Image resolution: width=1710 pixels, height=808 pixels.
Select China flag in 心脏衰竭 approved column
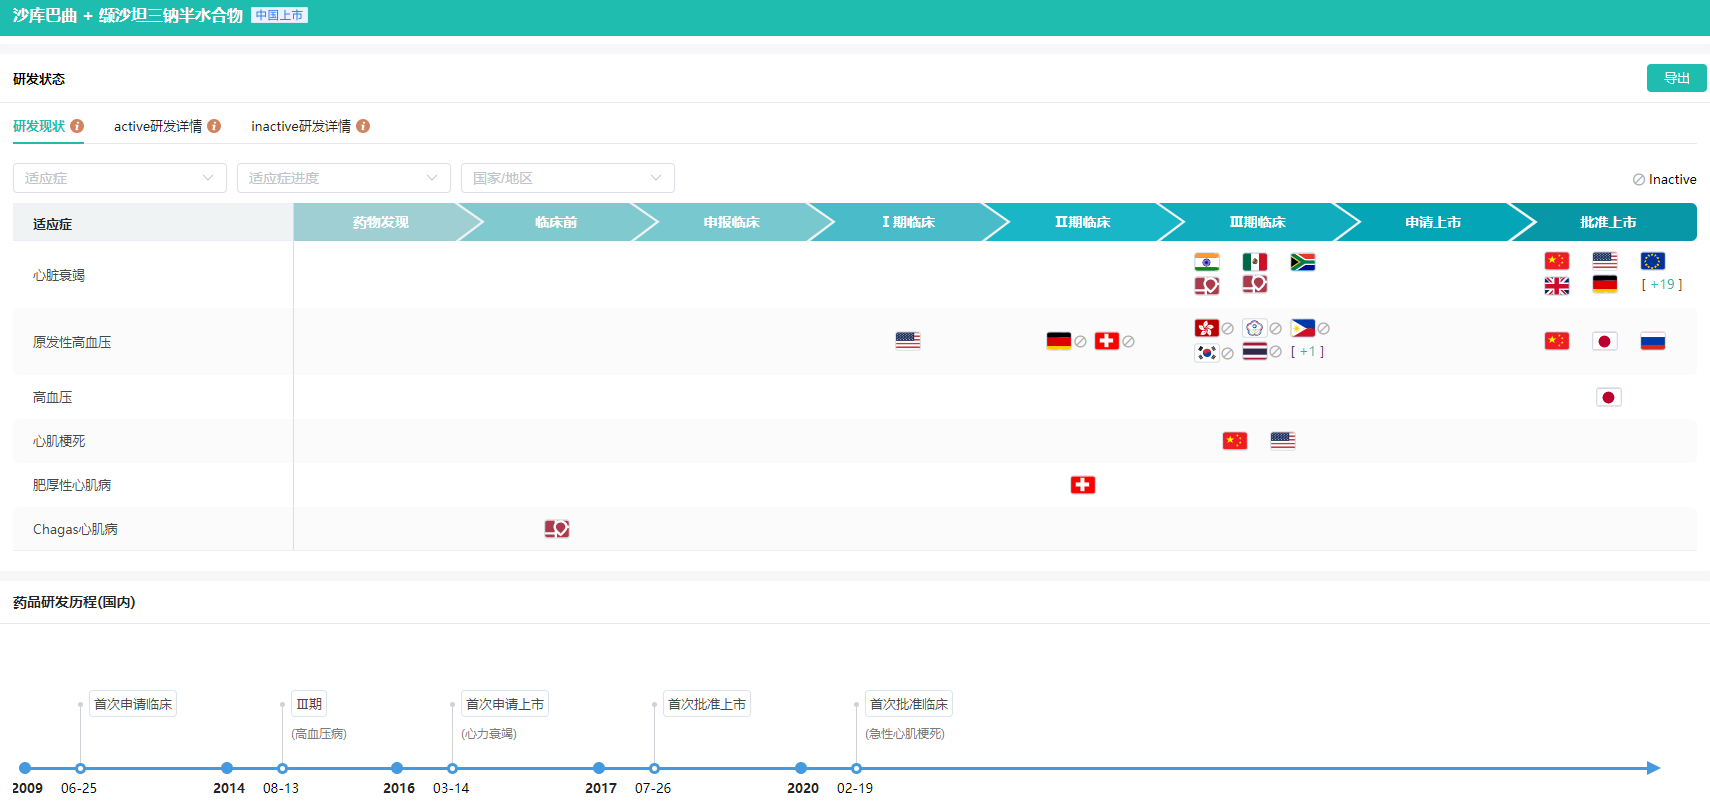tap(1557, 261)
